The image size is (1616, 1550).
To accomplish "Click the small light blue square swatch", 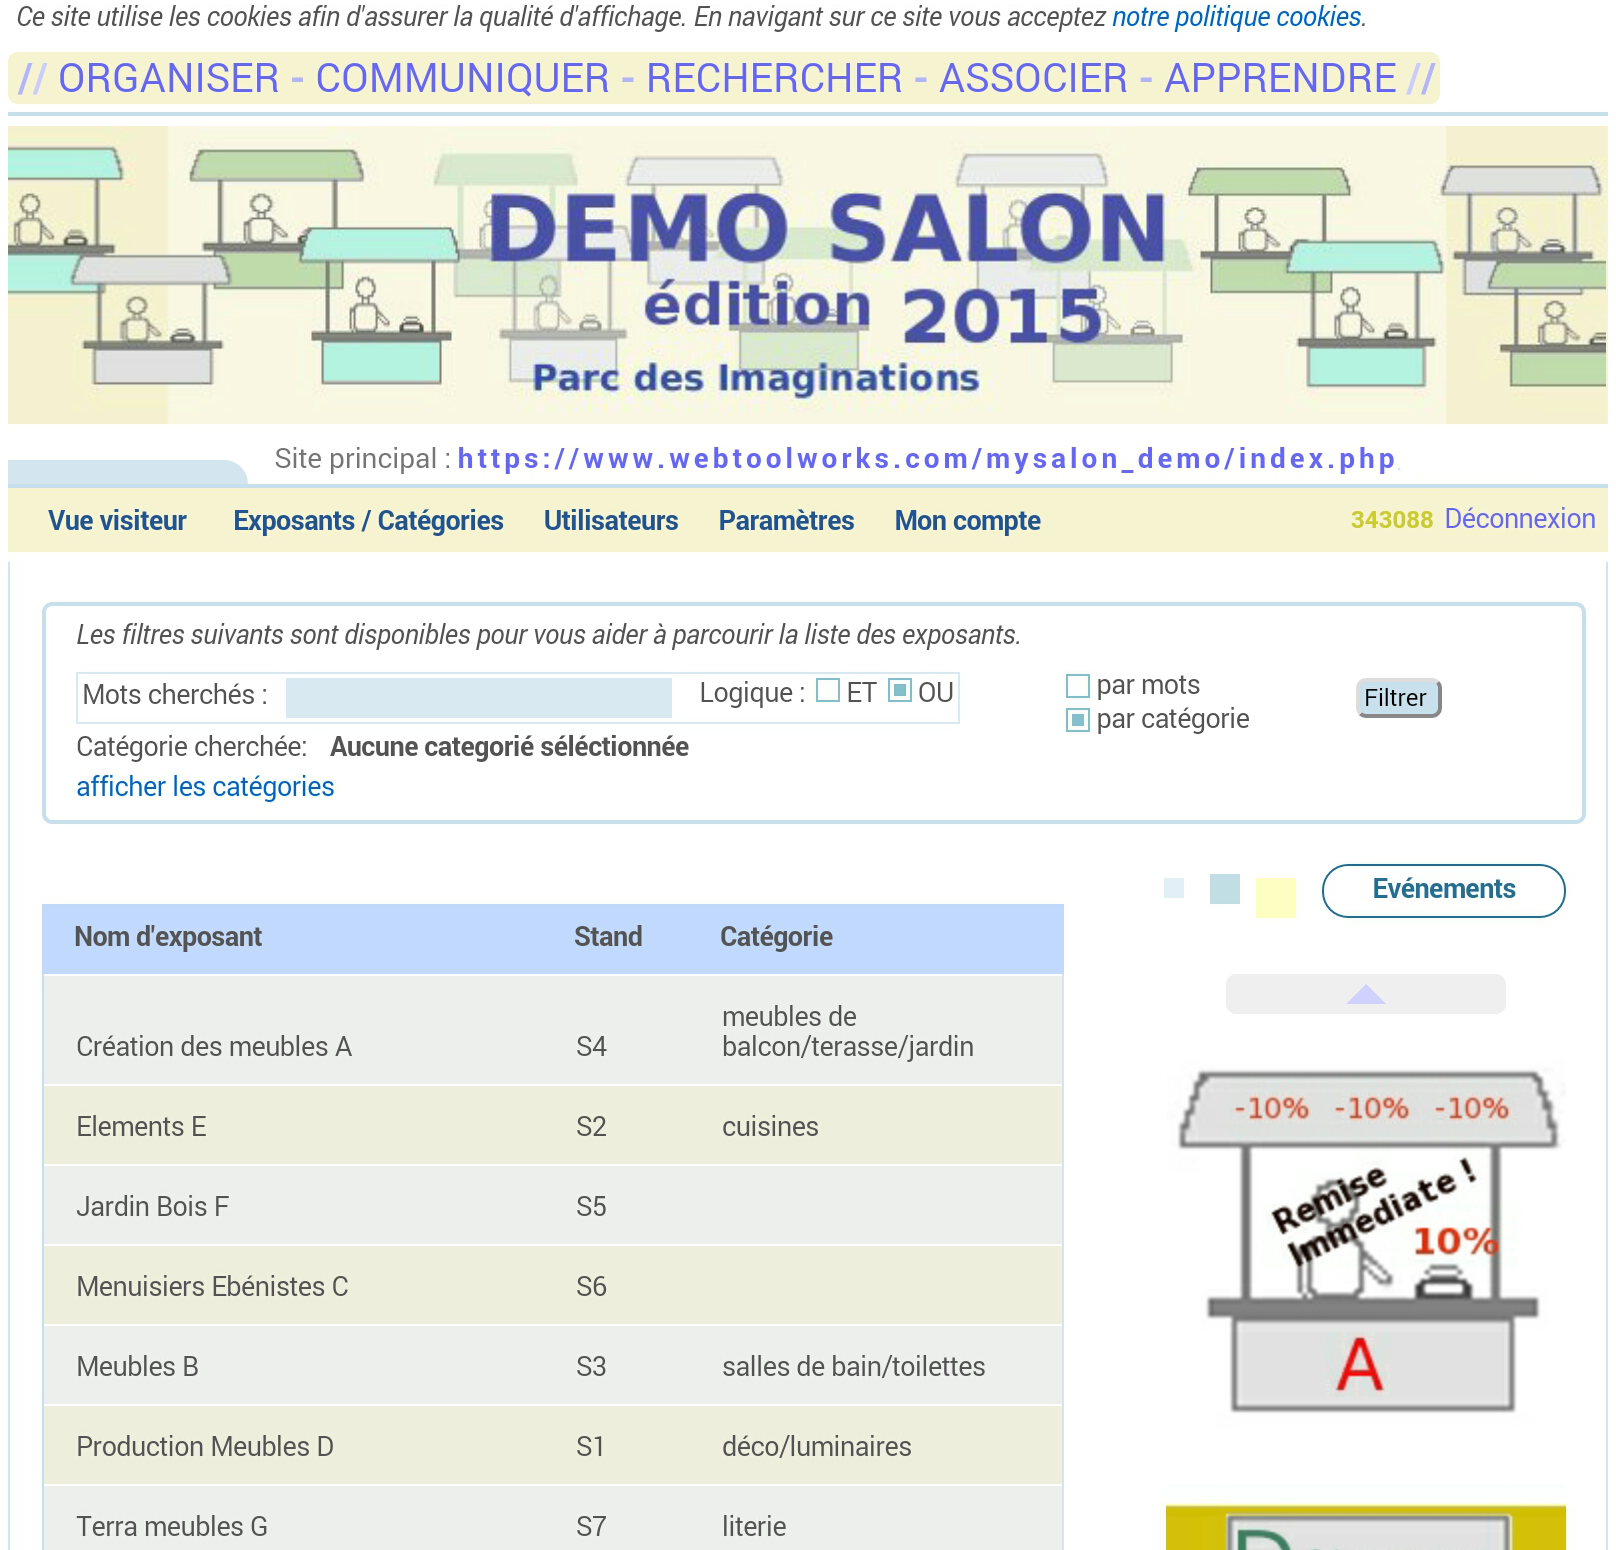I will [1174, 888].
